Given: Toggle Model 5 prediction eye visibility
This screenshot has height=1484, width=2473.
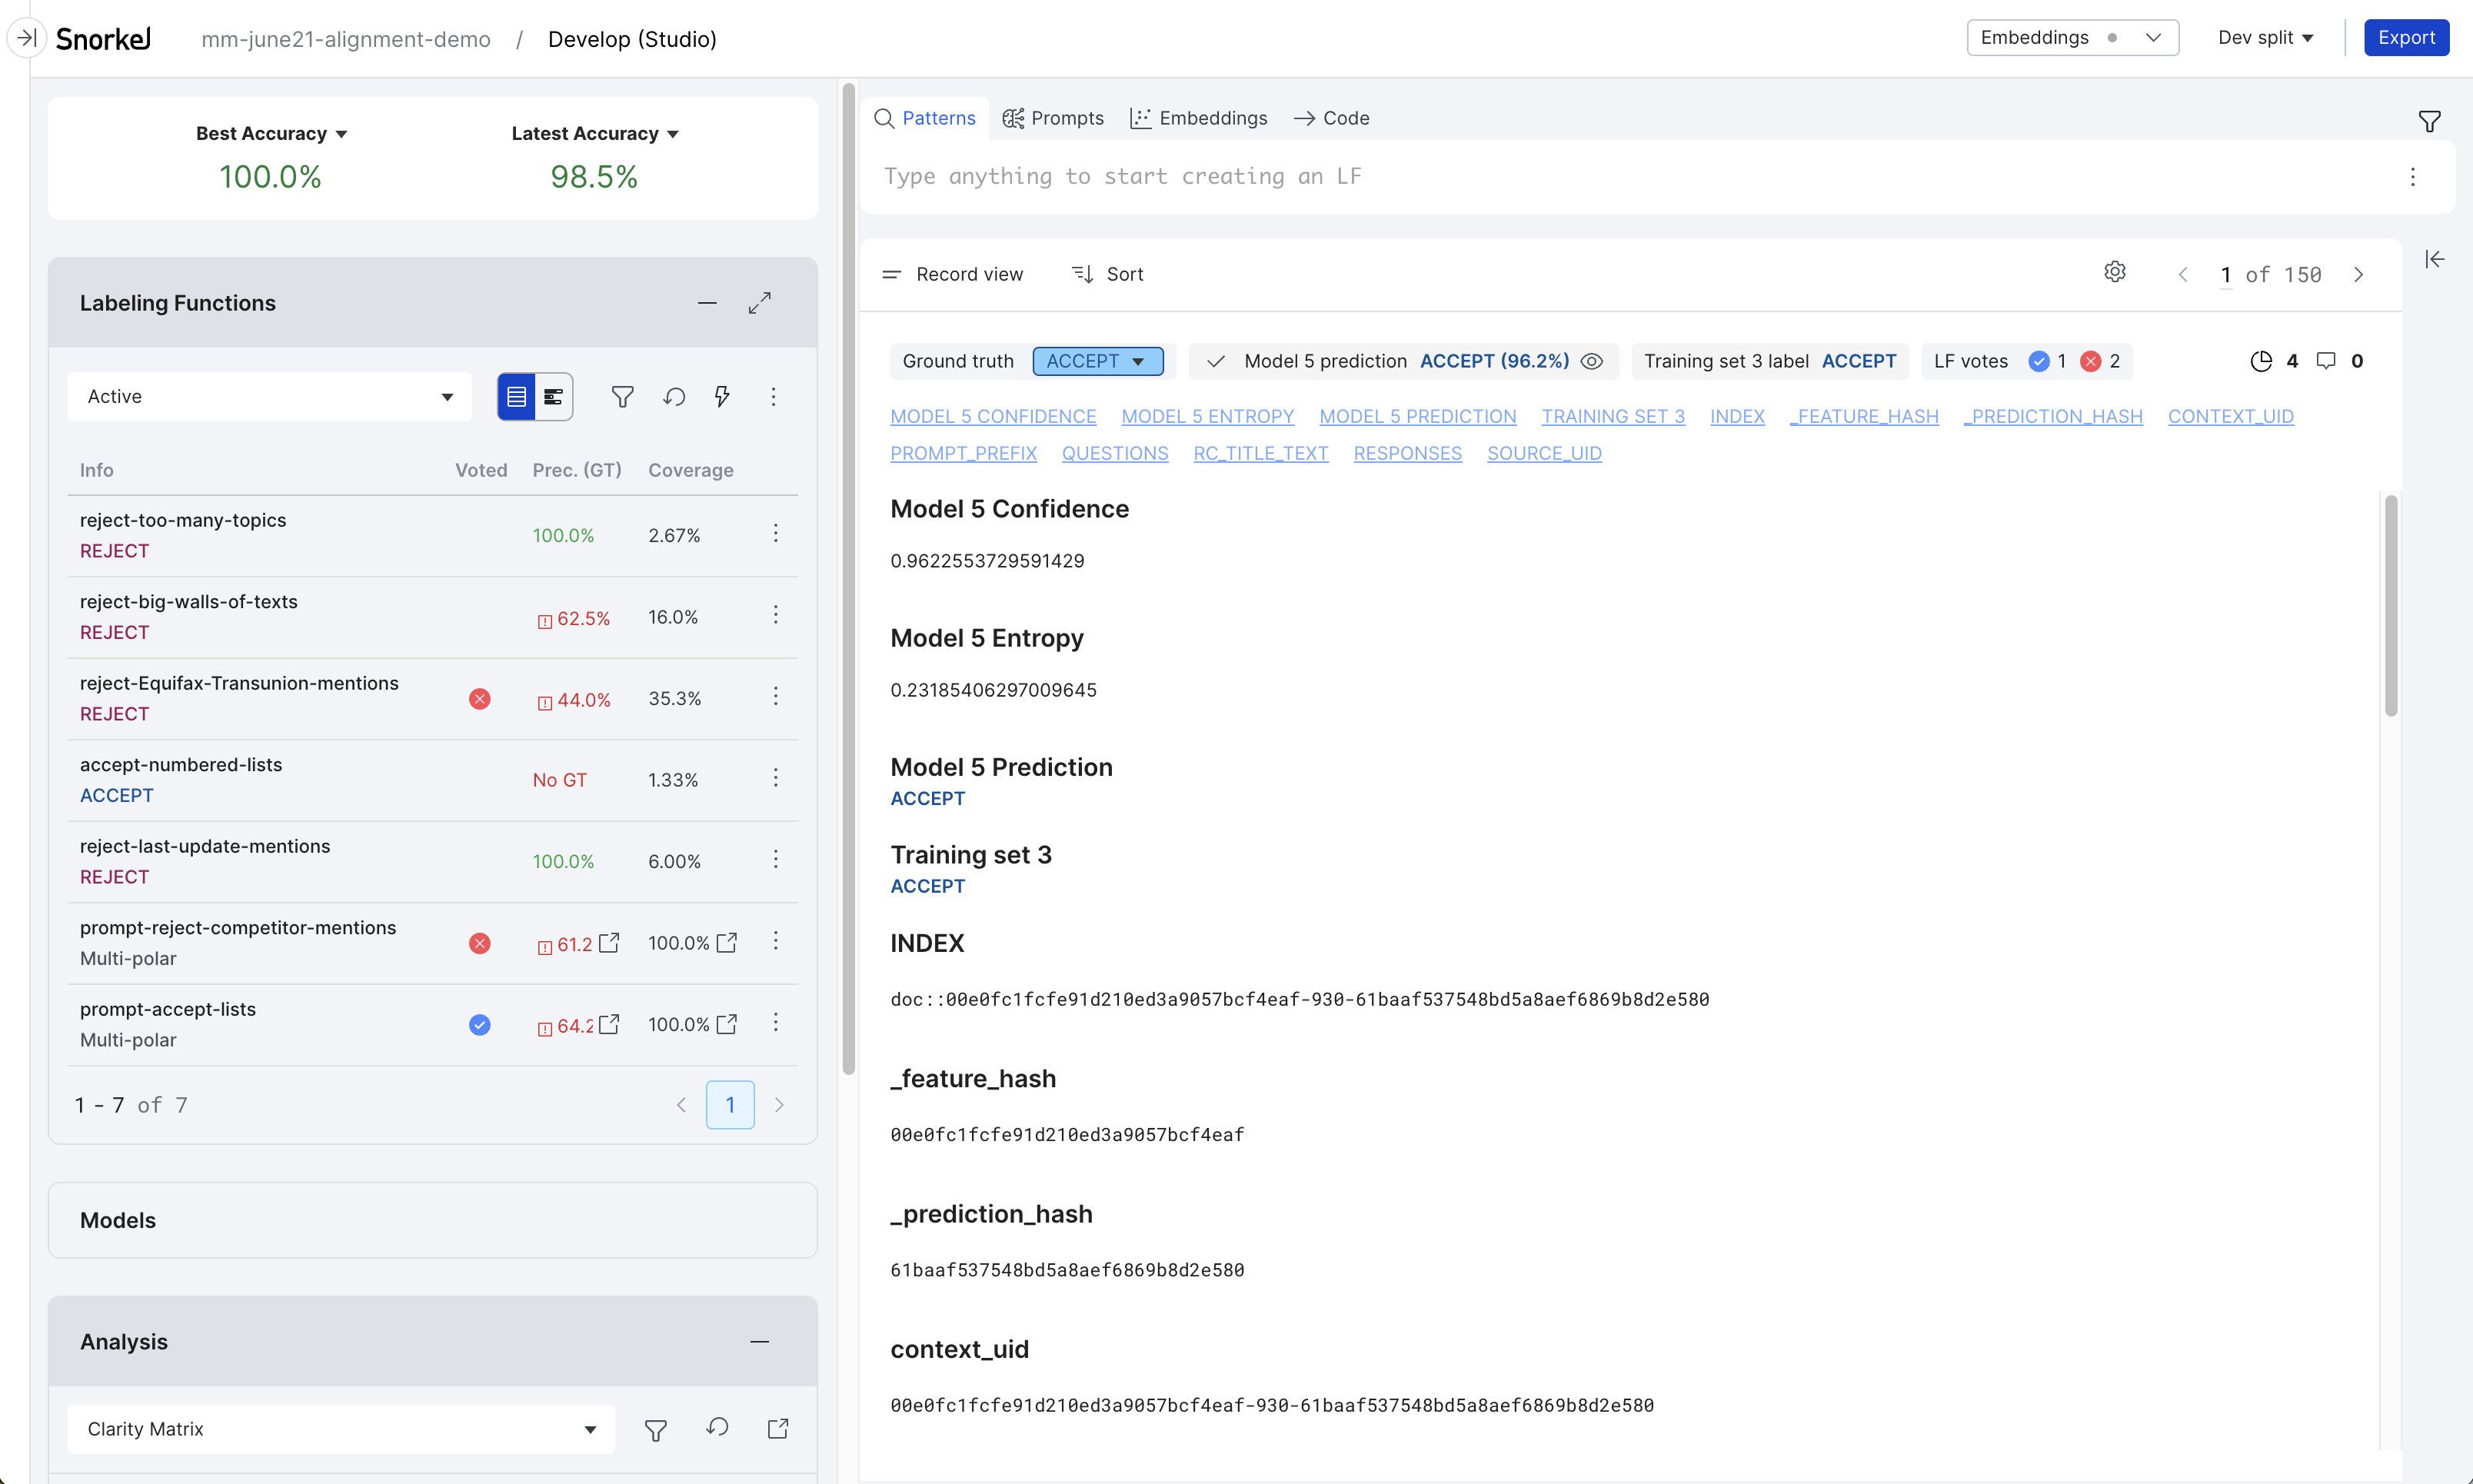Looking at the screenshot, I should click(x=1592, y=361).
